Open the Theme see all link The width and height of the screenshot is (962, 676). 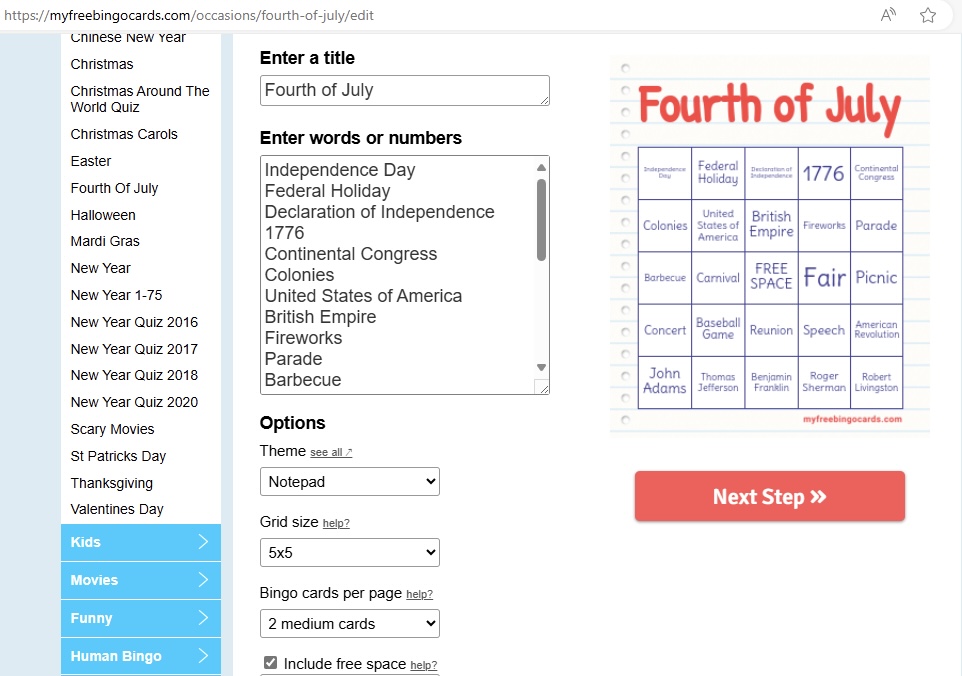331,453
